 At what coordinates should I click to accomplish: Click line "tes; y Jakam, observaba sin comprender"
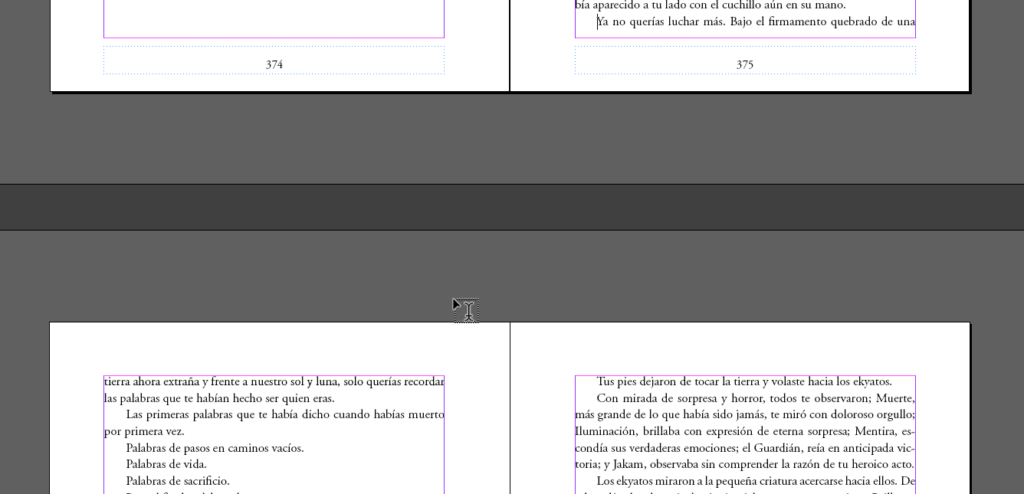744,464
